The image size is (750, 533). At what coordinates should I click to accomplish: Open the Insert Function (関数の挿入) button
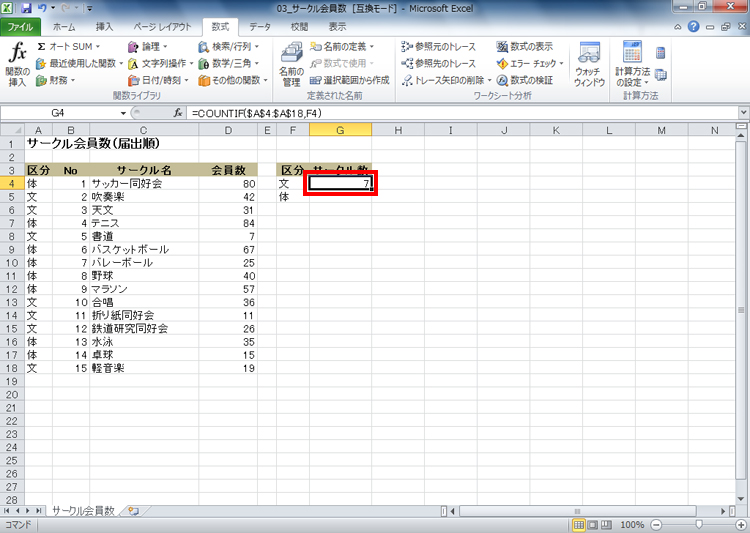click(18, 64)
